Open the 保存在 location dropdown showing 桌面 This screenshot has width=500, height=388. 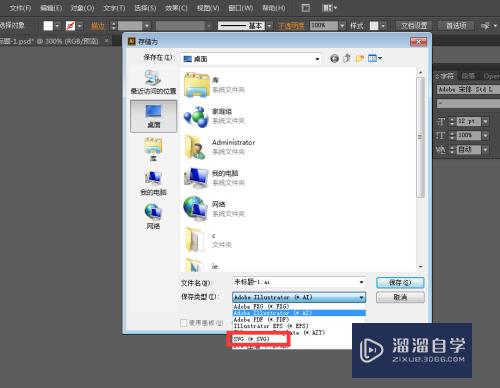252,59
